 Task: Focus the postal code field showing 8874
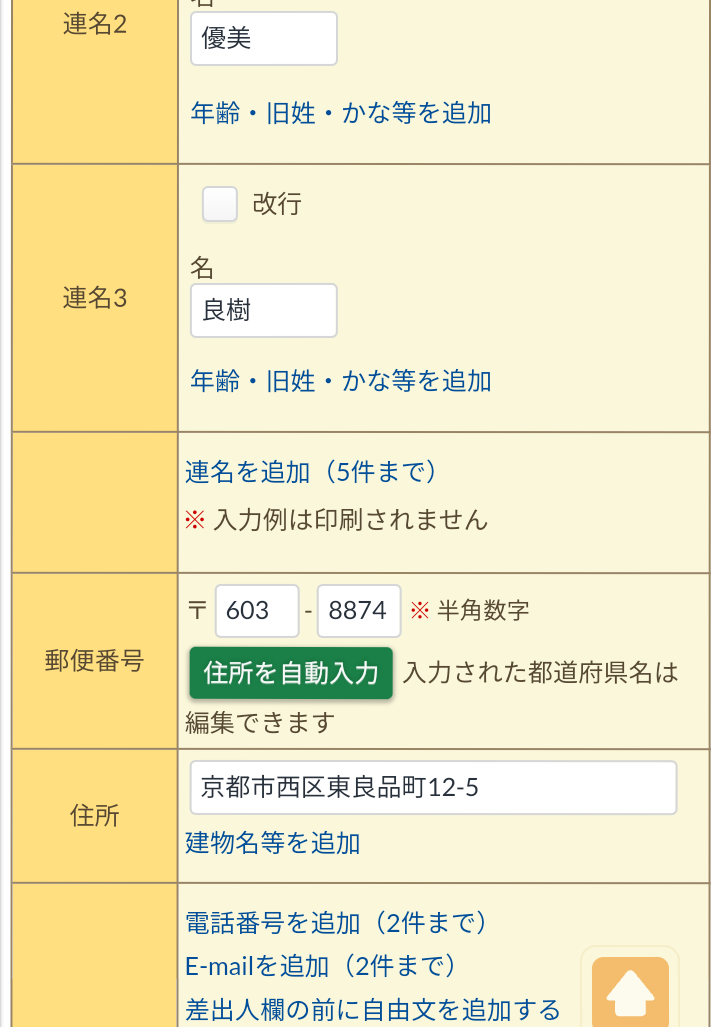pos(358,611)
